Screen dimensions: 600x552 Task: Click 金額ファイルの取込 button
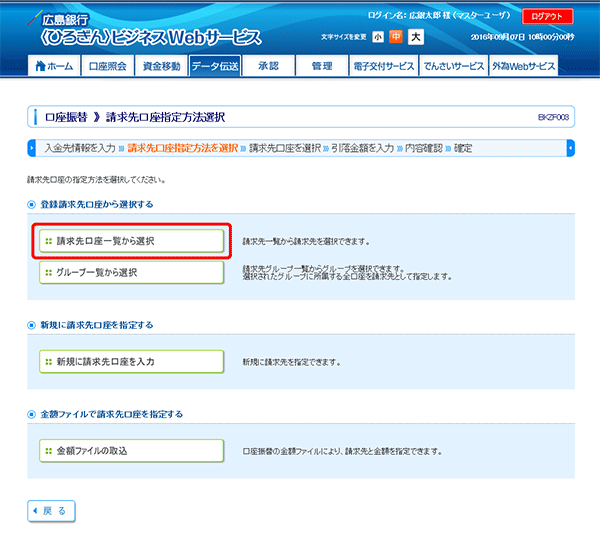click(x=131, y=451)
